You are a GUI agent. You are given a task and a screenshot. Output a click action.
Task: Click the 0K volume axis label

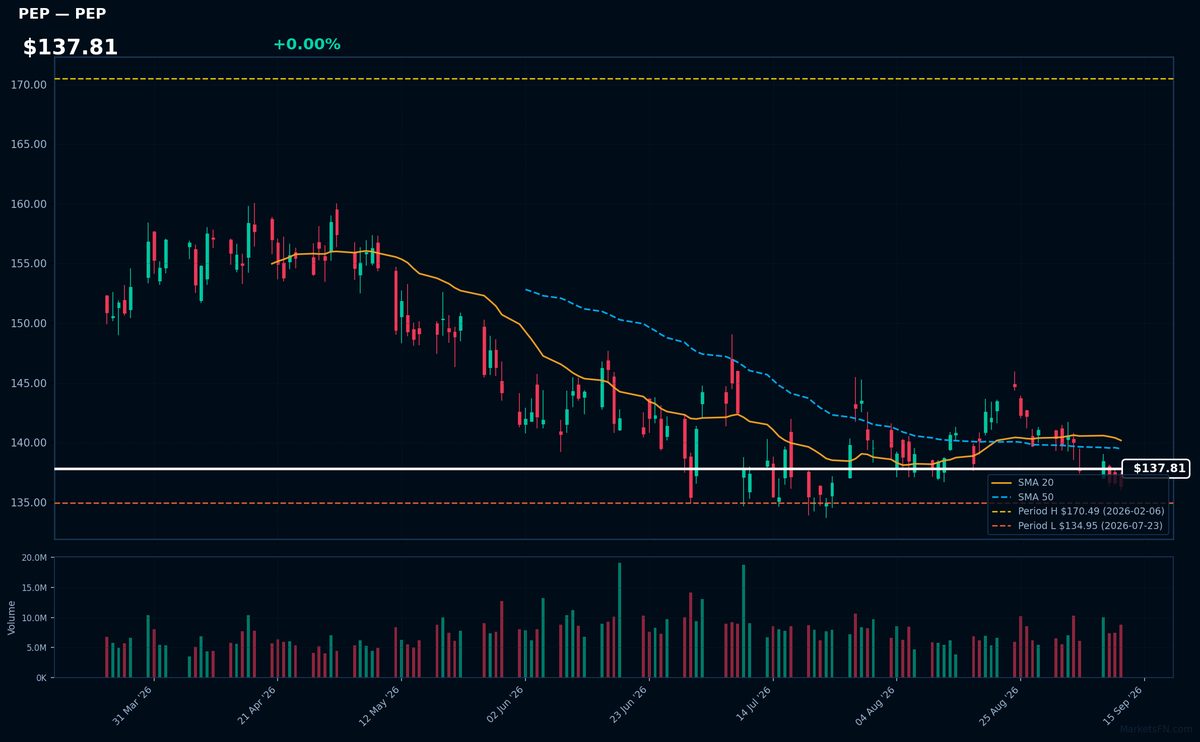click(x=41, y=678)
